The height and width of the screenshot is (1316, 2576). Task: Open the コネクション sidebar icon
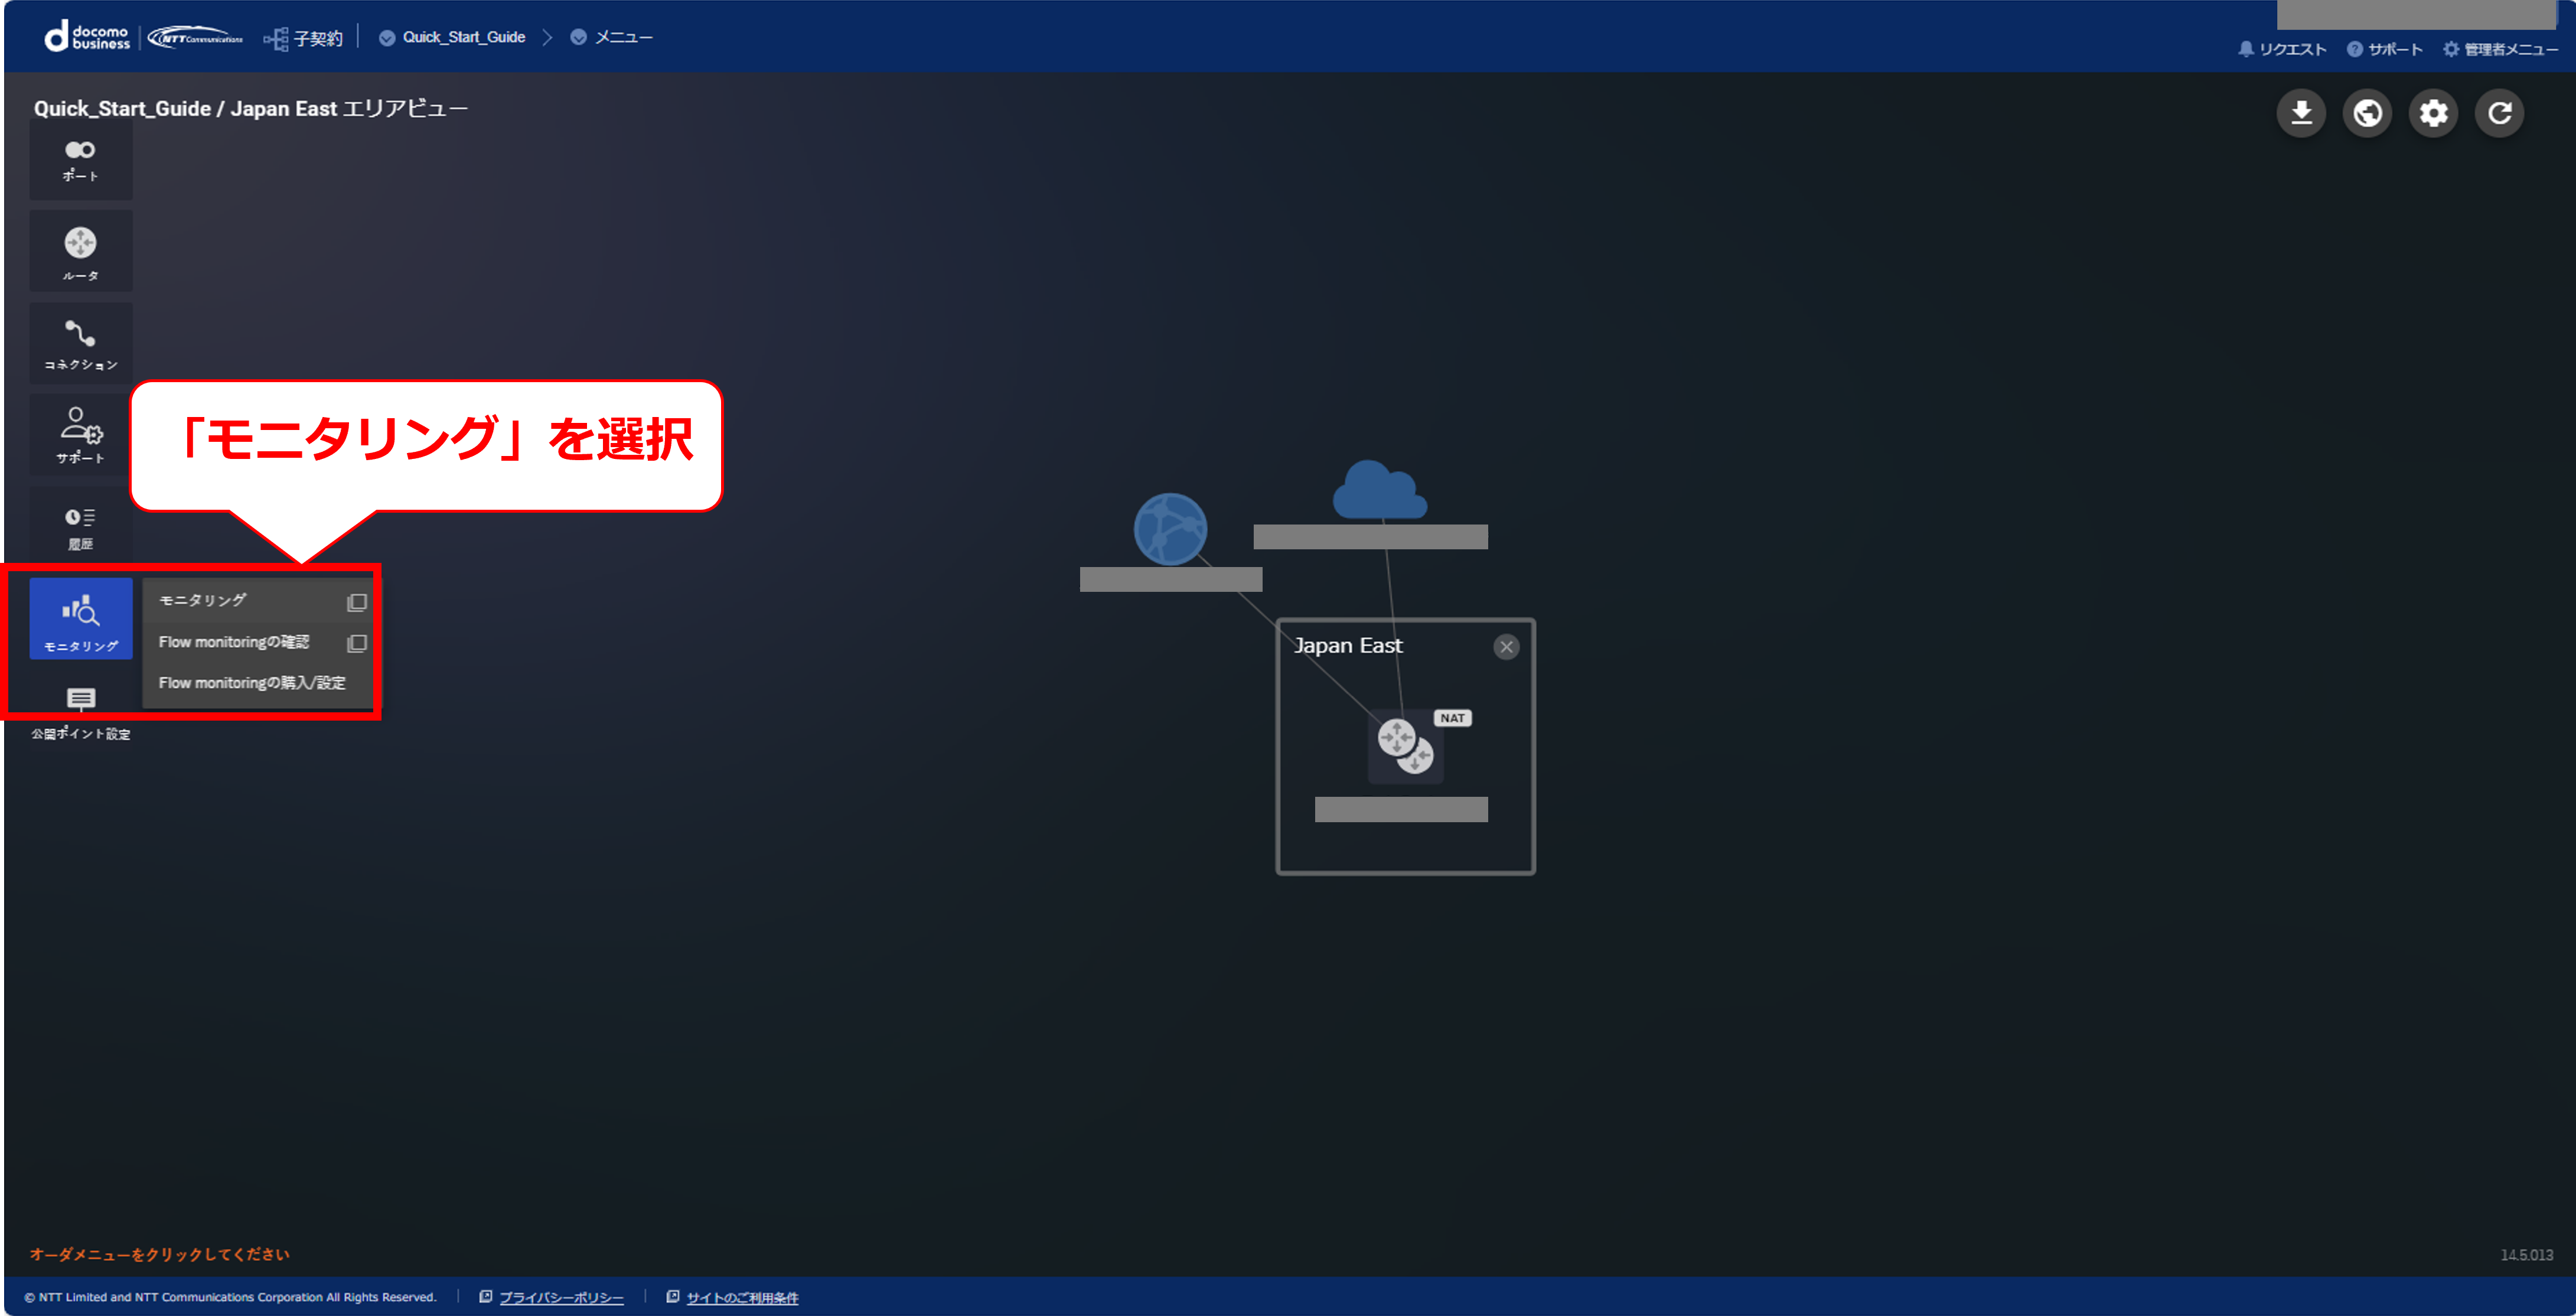81,344
